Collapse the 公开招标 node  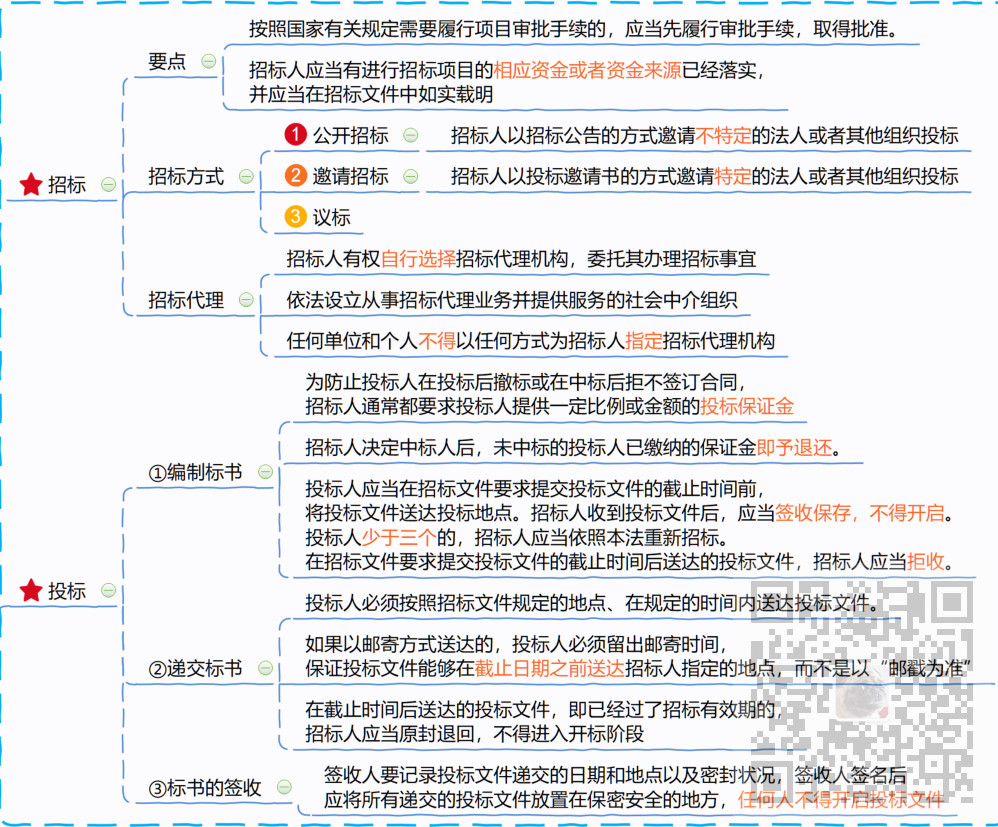click(x=411, y=136)
